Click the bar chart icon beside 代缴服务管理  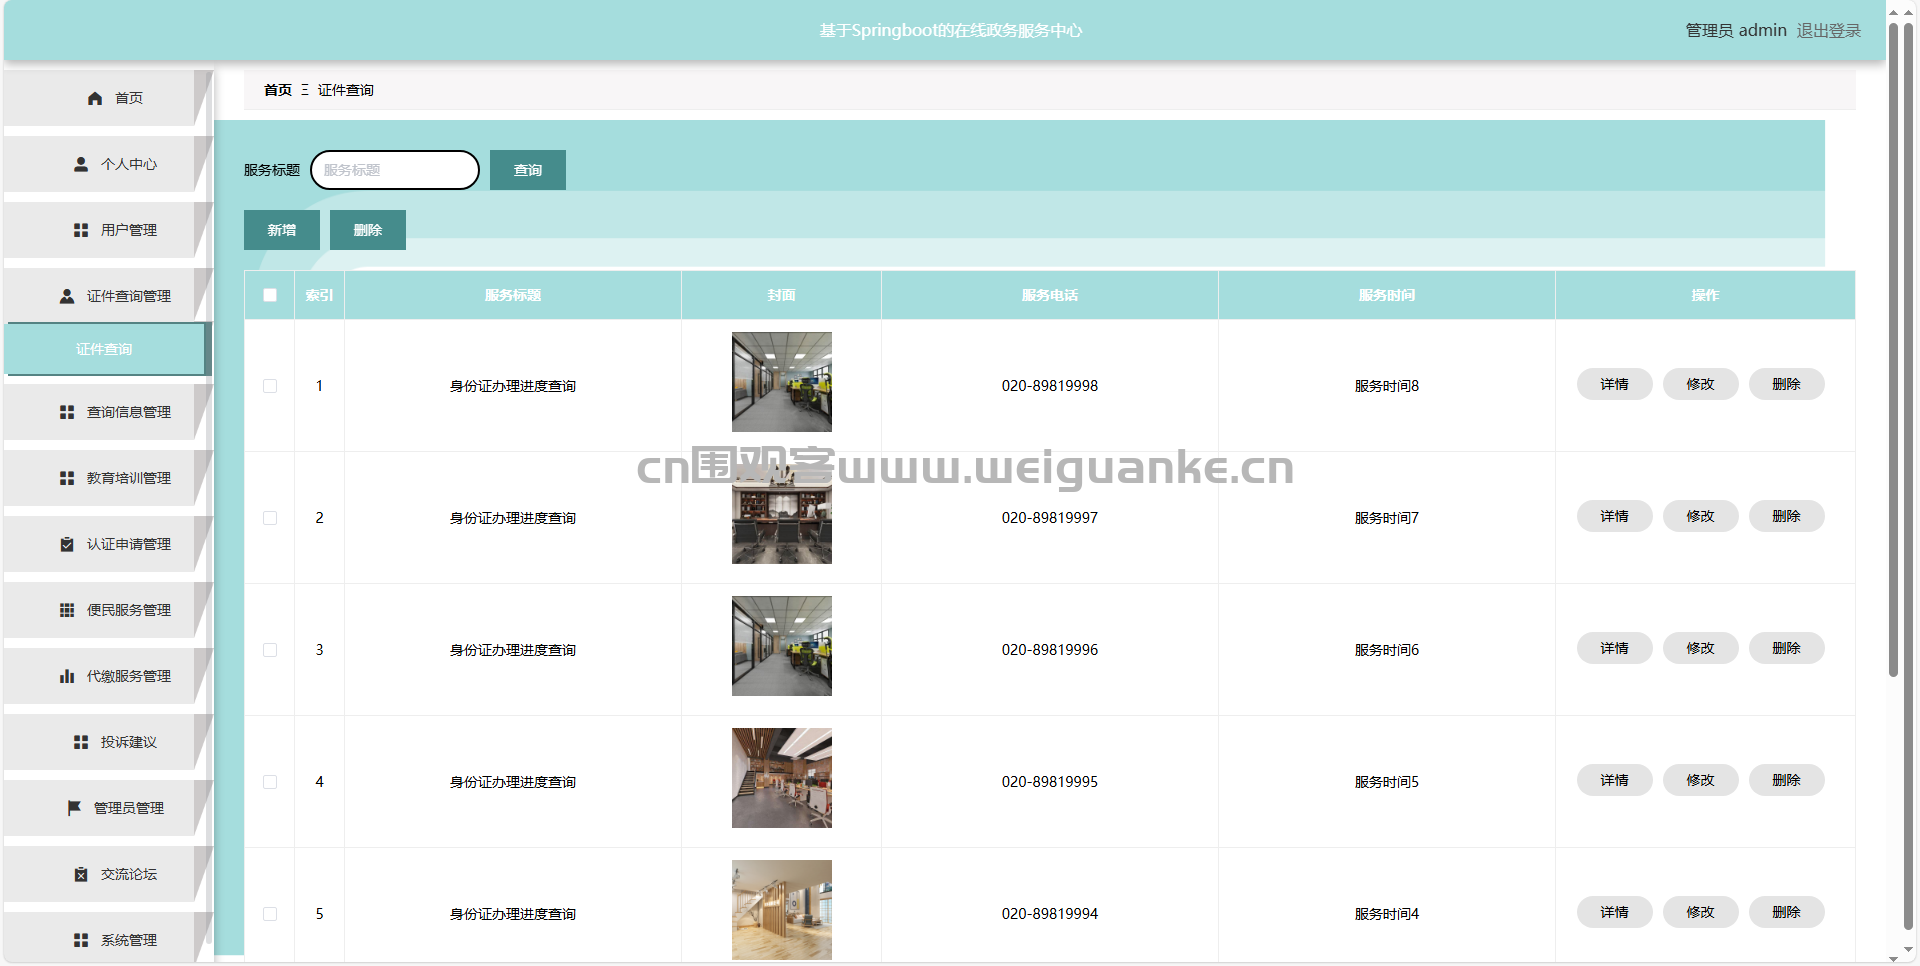67,676
